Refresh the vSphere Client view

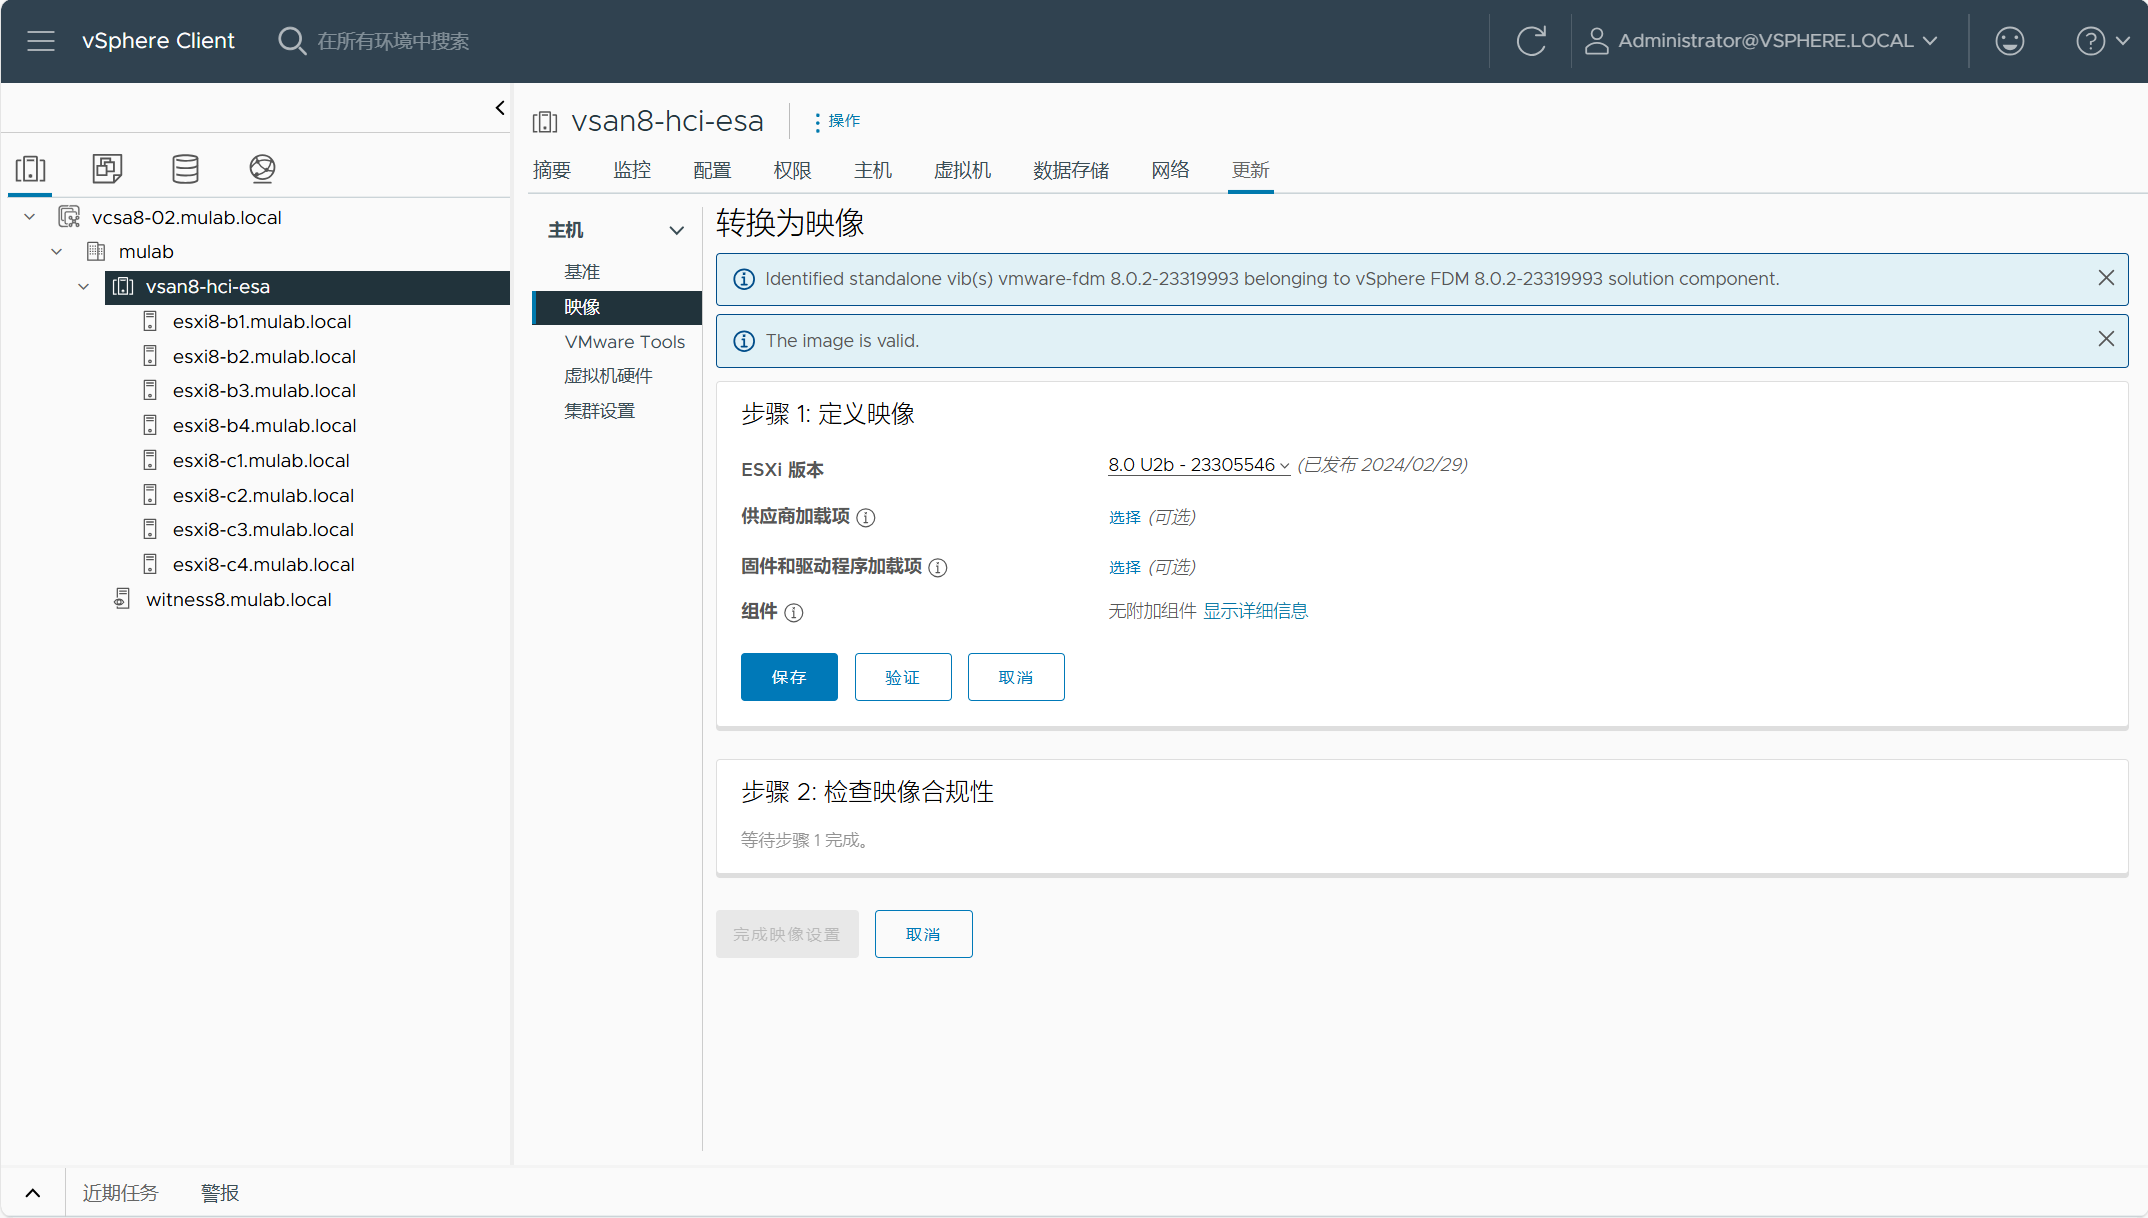click(x=1531, y=41)
